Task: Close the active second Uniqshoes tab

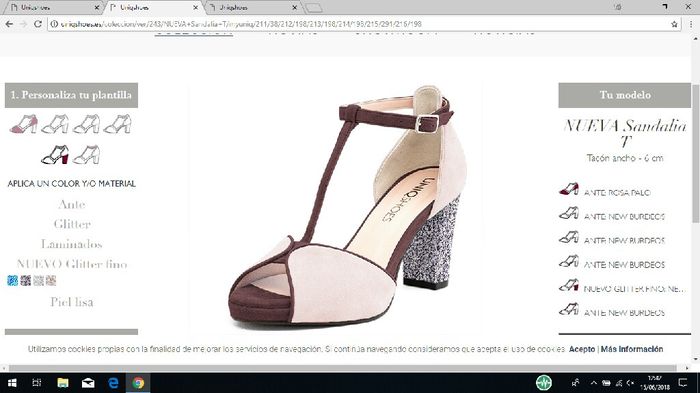Action: coord(196,8)
